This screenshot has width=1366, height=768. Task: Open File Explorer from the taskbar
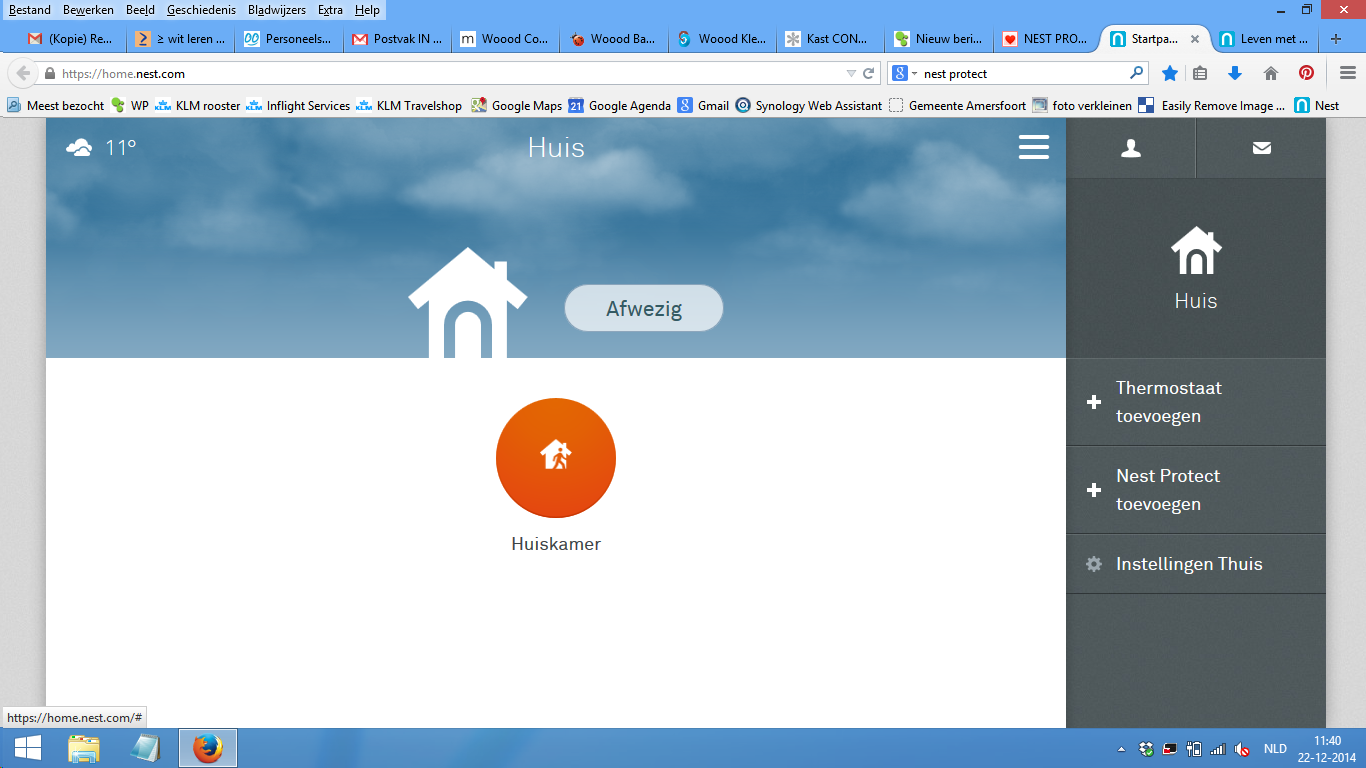coord(84,748)
